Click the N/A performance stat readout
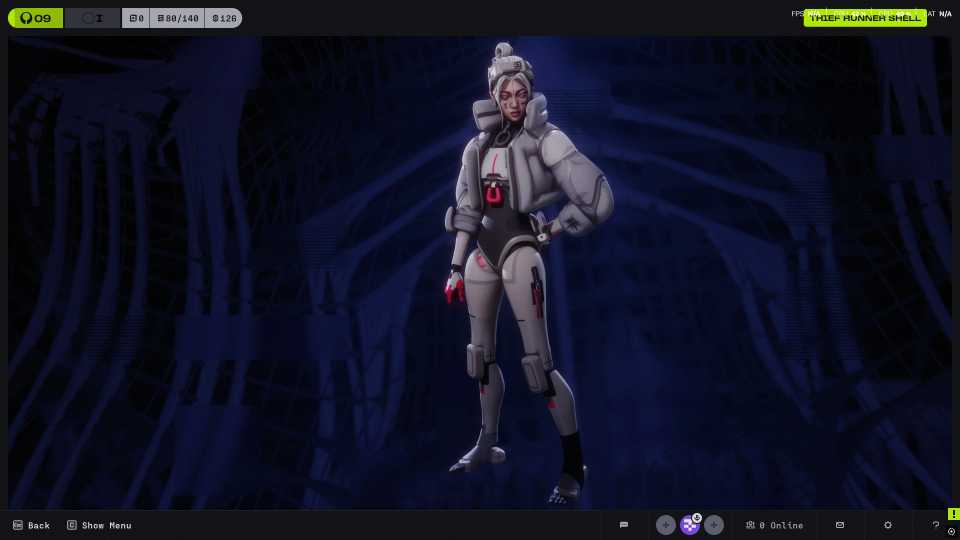Image resolution: width=960 pixels, height=540 pixels. point(945,14)
